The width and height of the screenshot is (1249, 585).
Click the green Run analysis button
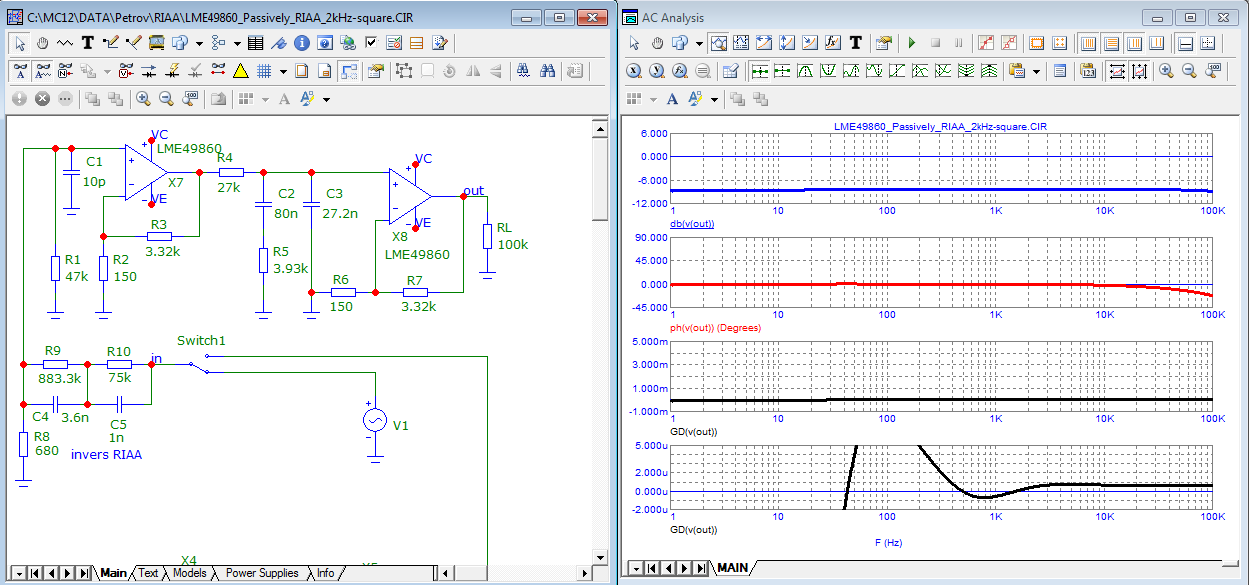click(911, 43)
